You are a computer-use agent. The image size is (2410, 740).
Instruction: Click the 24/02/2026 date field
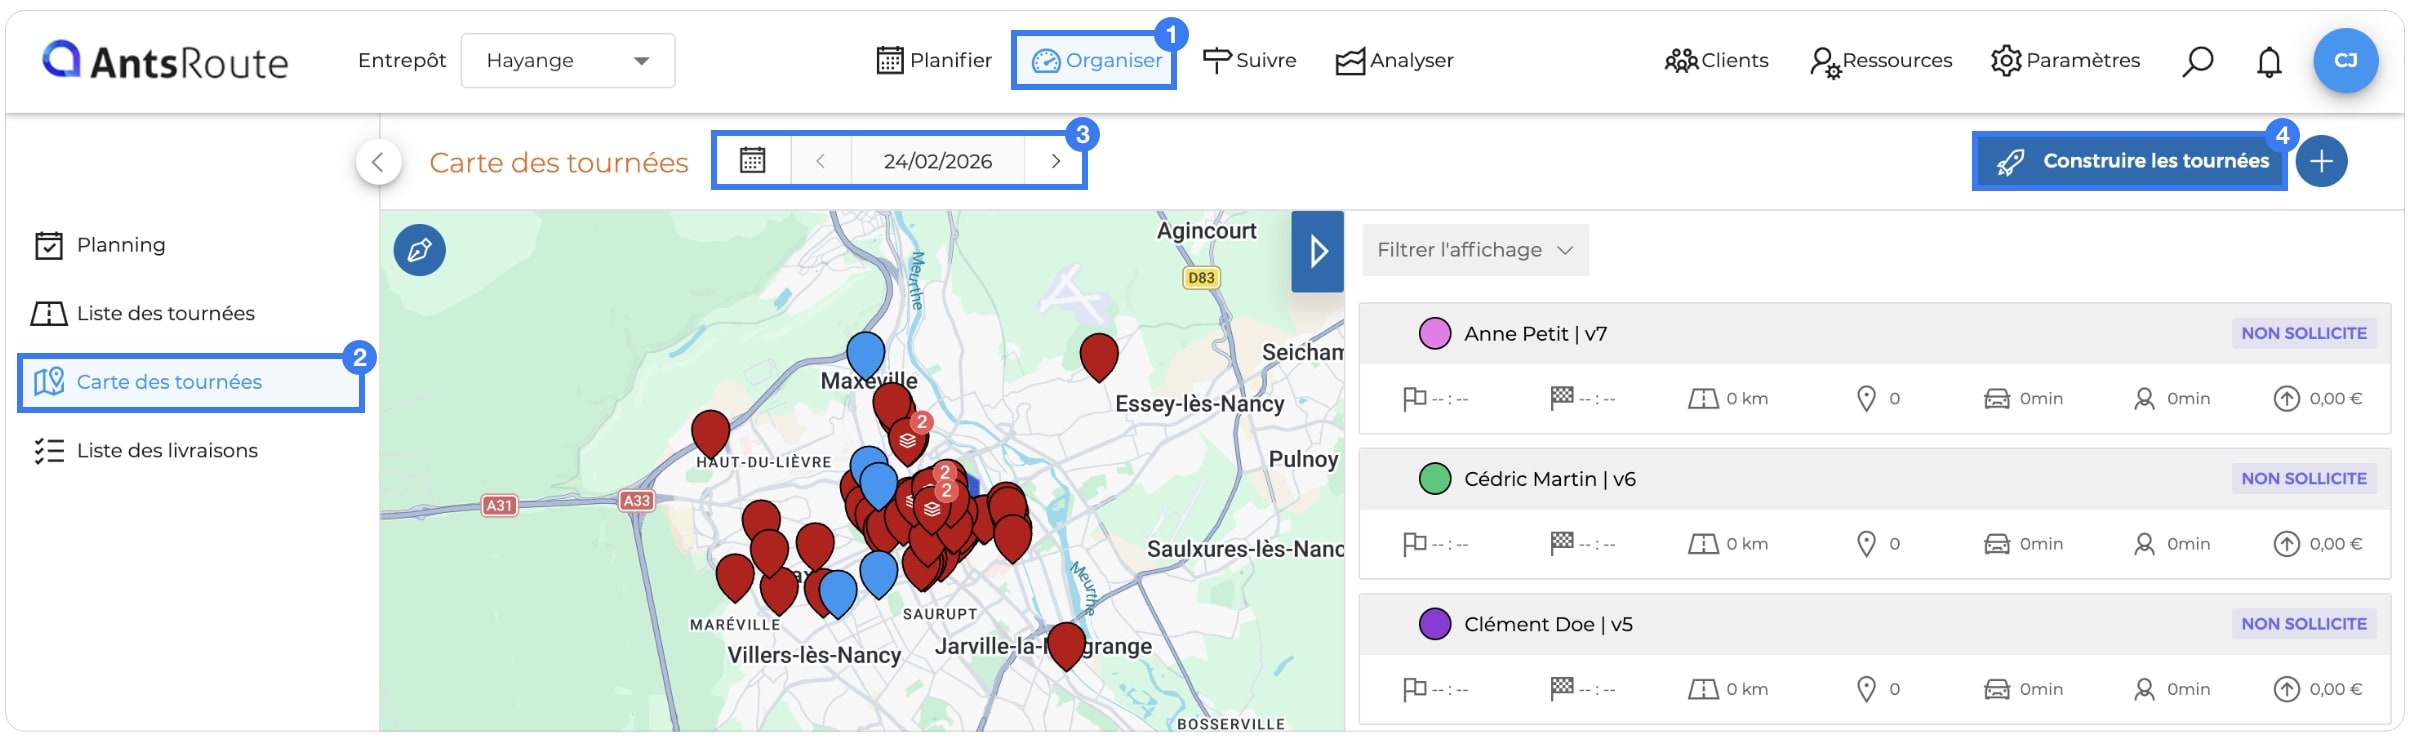[938, 161]
